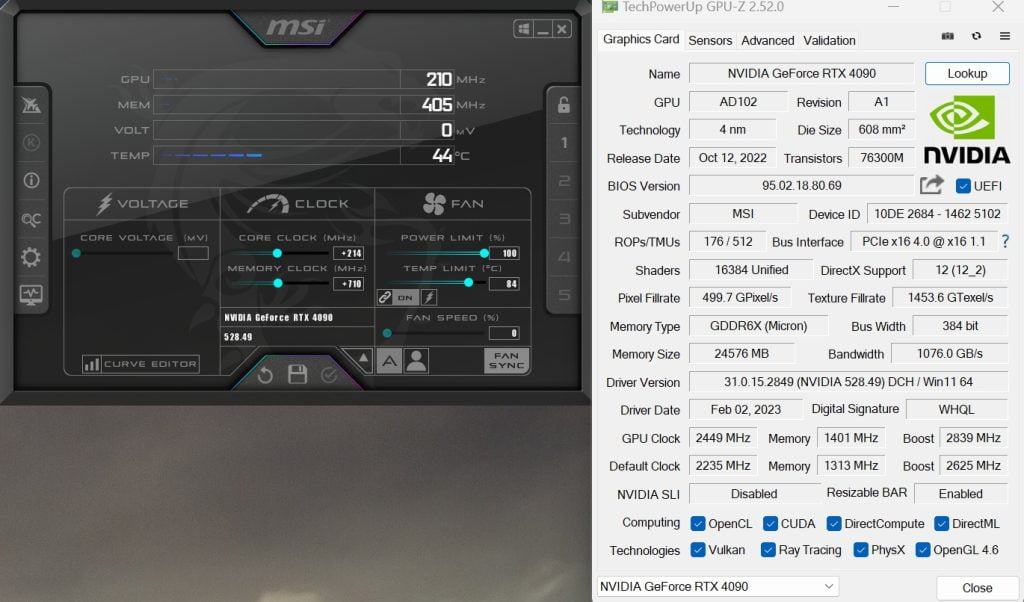This screenshot has width=1024, height=602.
Task: Click the GPU selection up arrow in Afterburner
Action: [363, 358]
